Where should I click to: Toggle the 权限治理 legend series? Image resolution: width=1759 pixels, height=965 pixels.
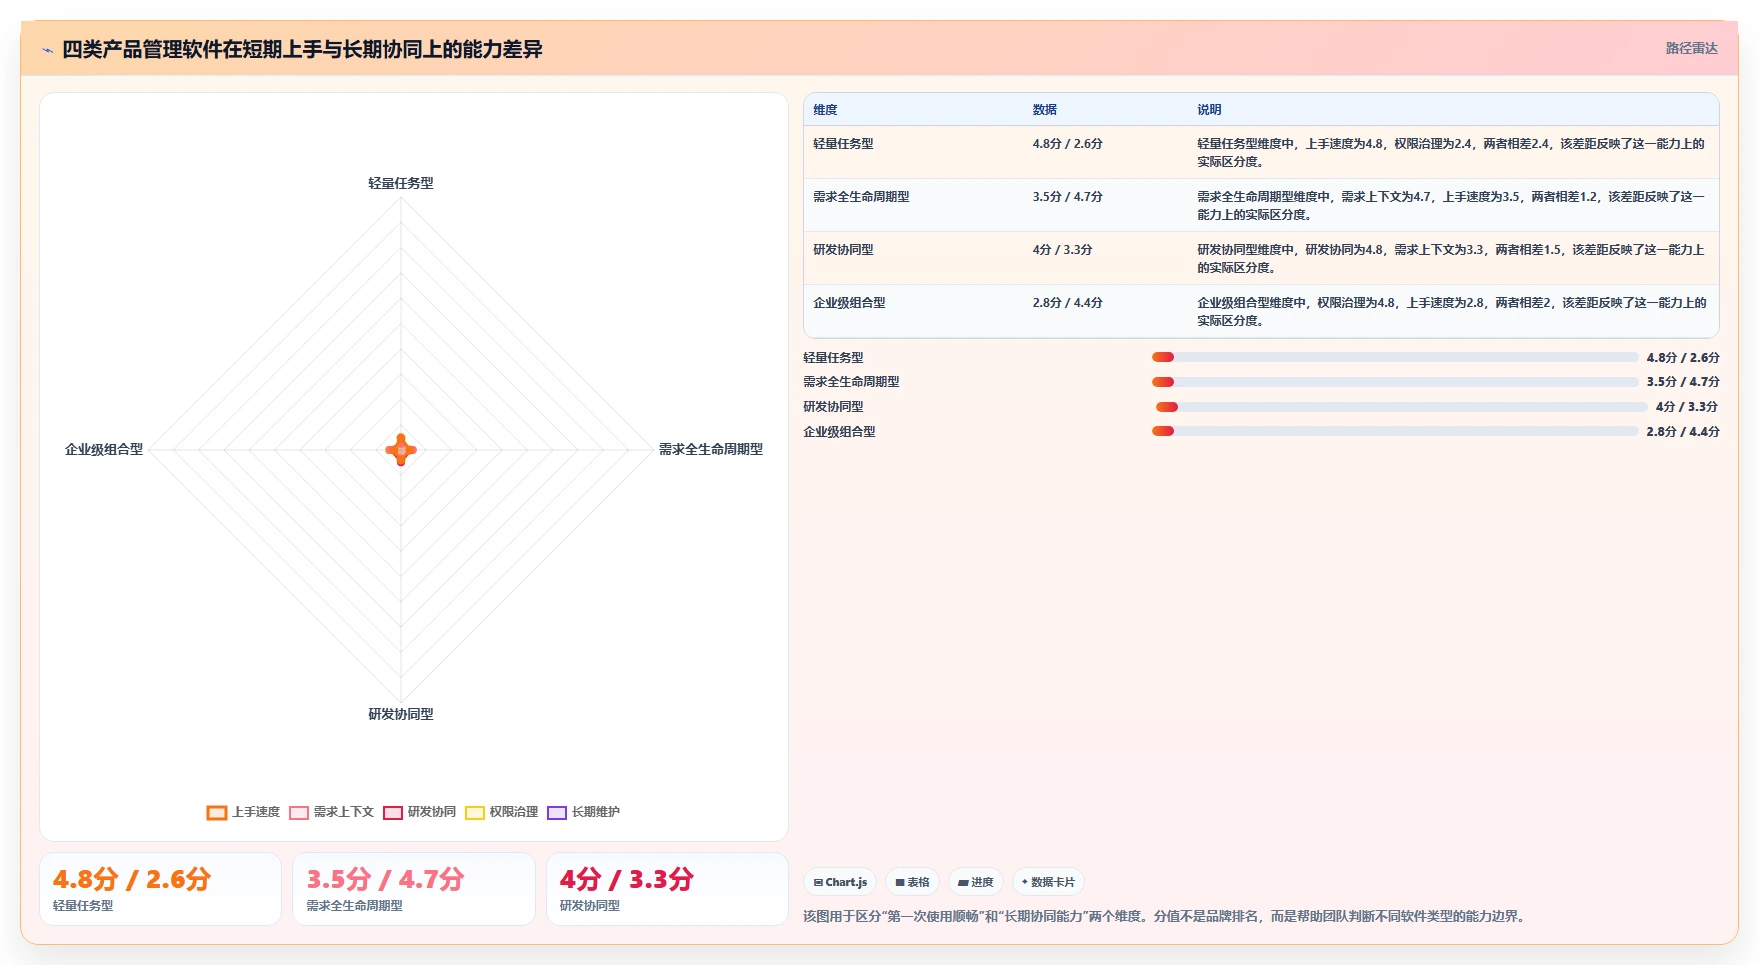click(x=501, y=812)
